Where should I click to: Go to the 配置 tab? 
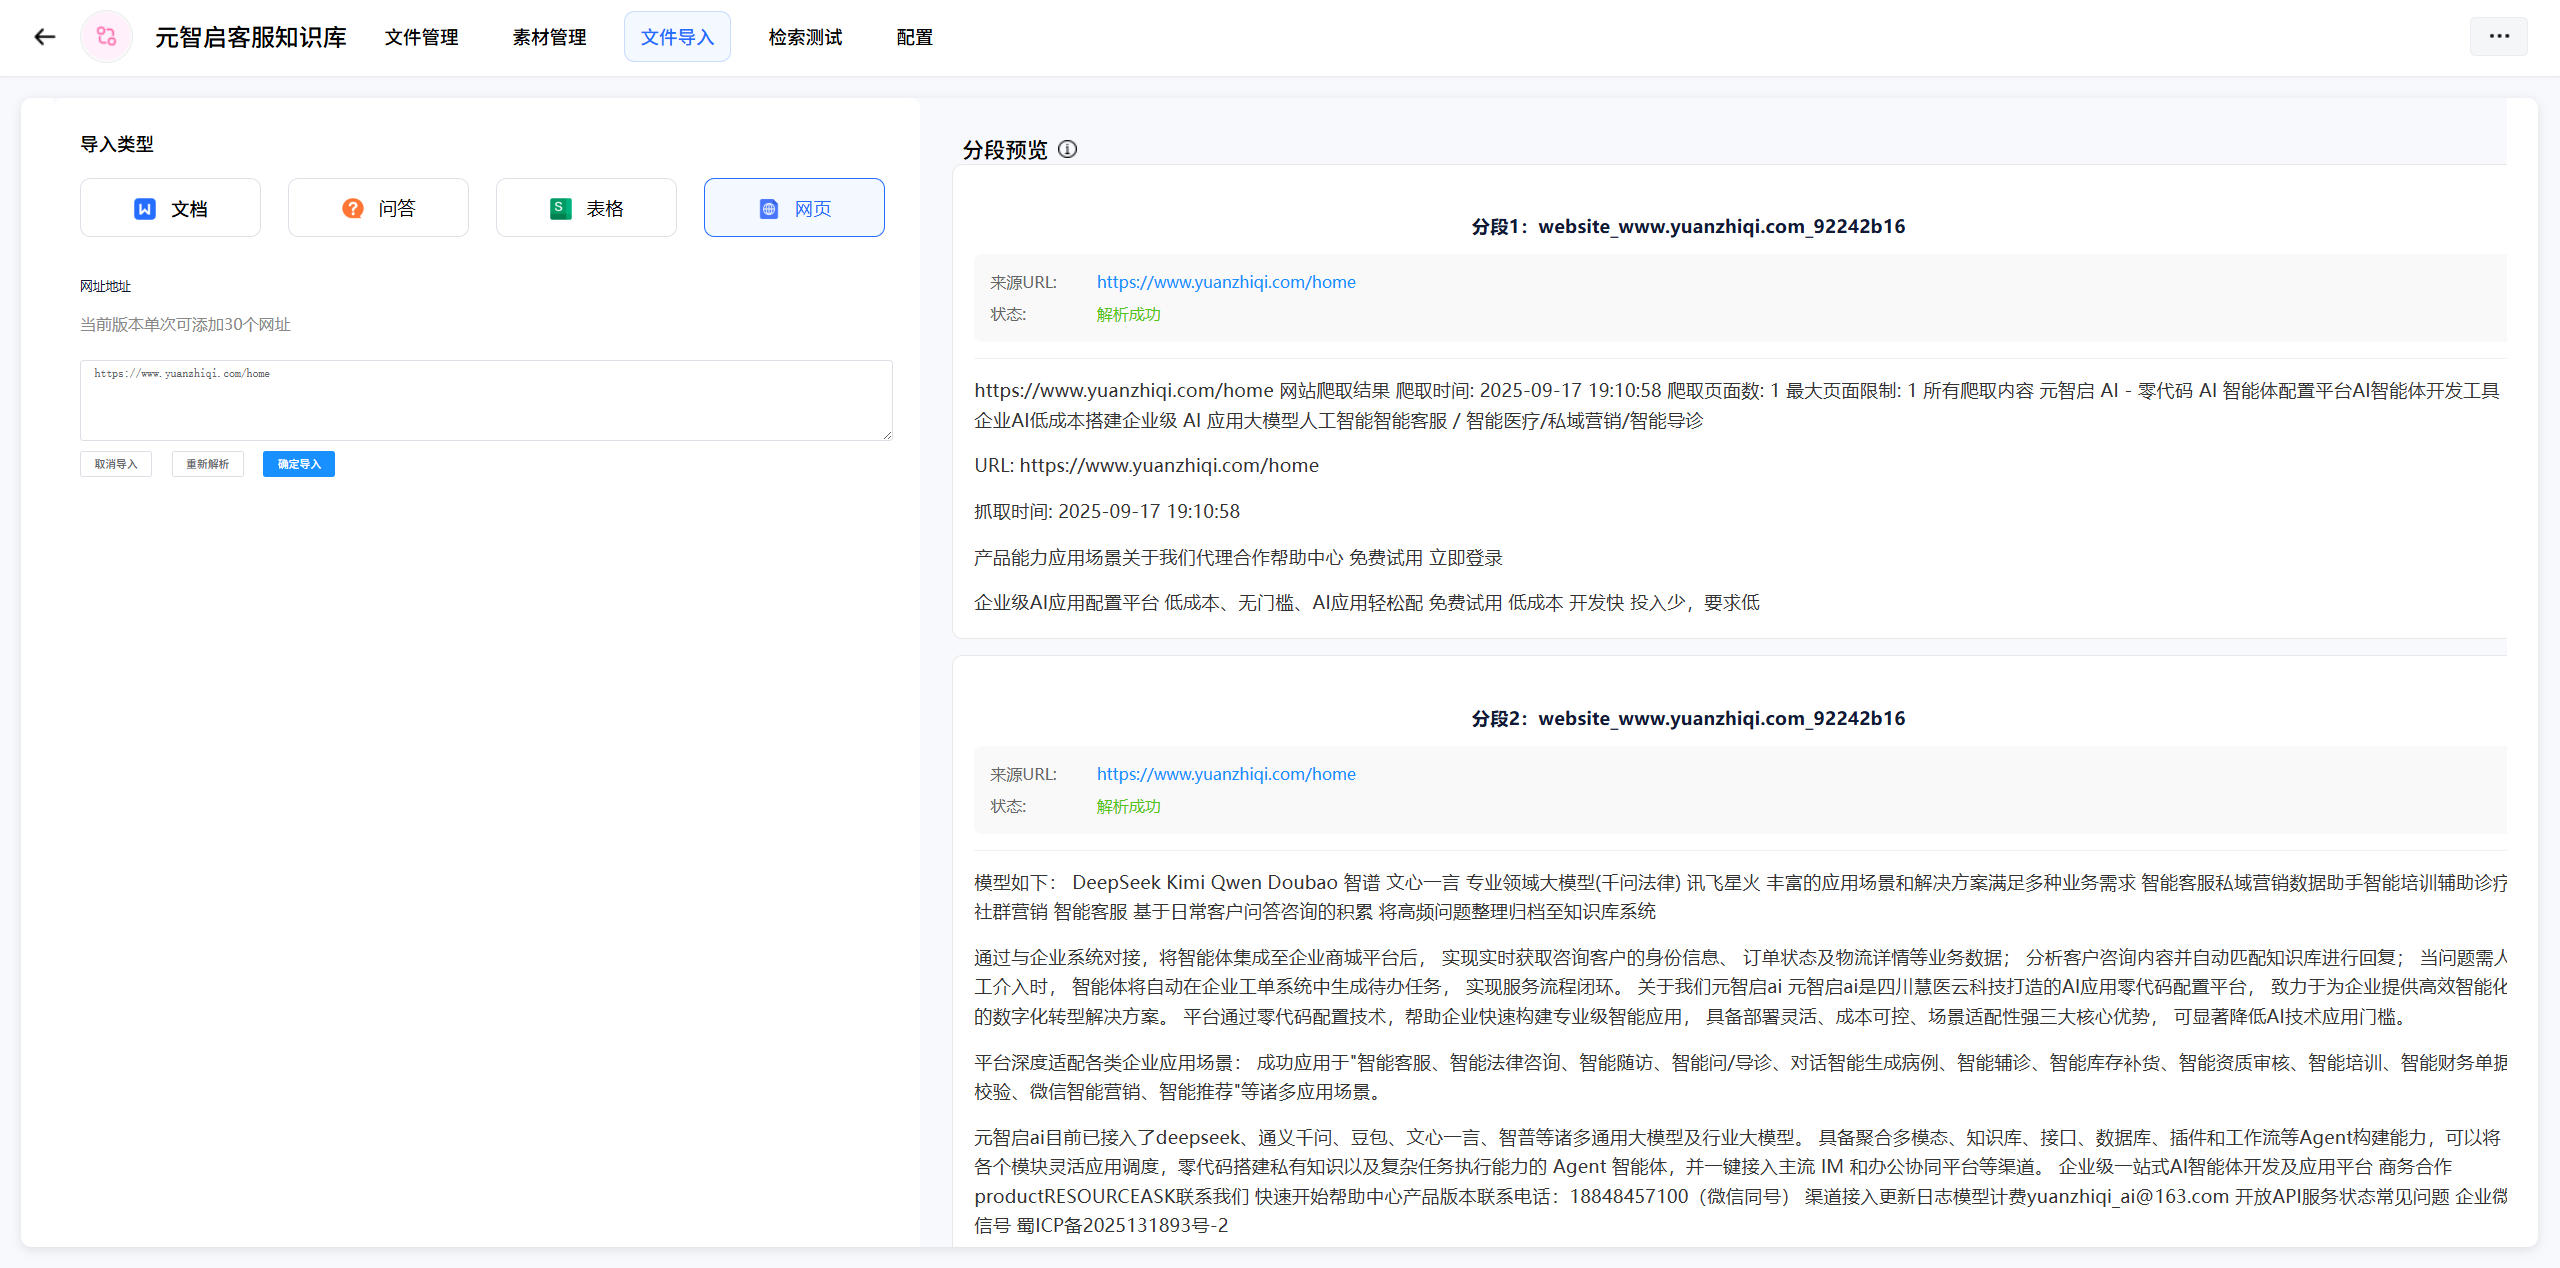914,37
